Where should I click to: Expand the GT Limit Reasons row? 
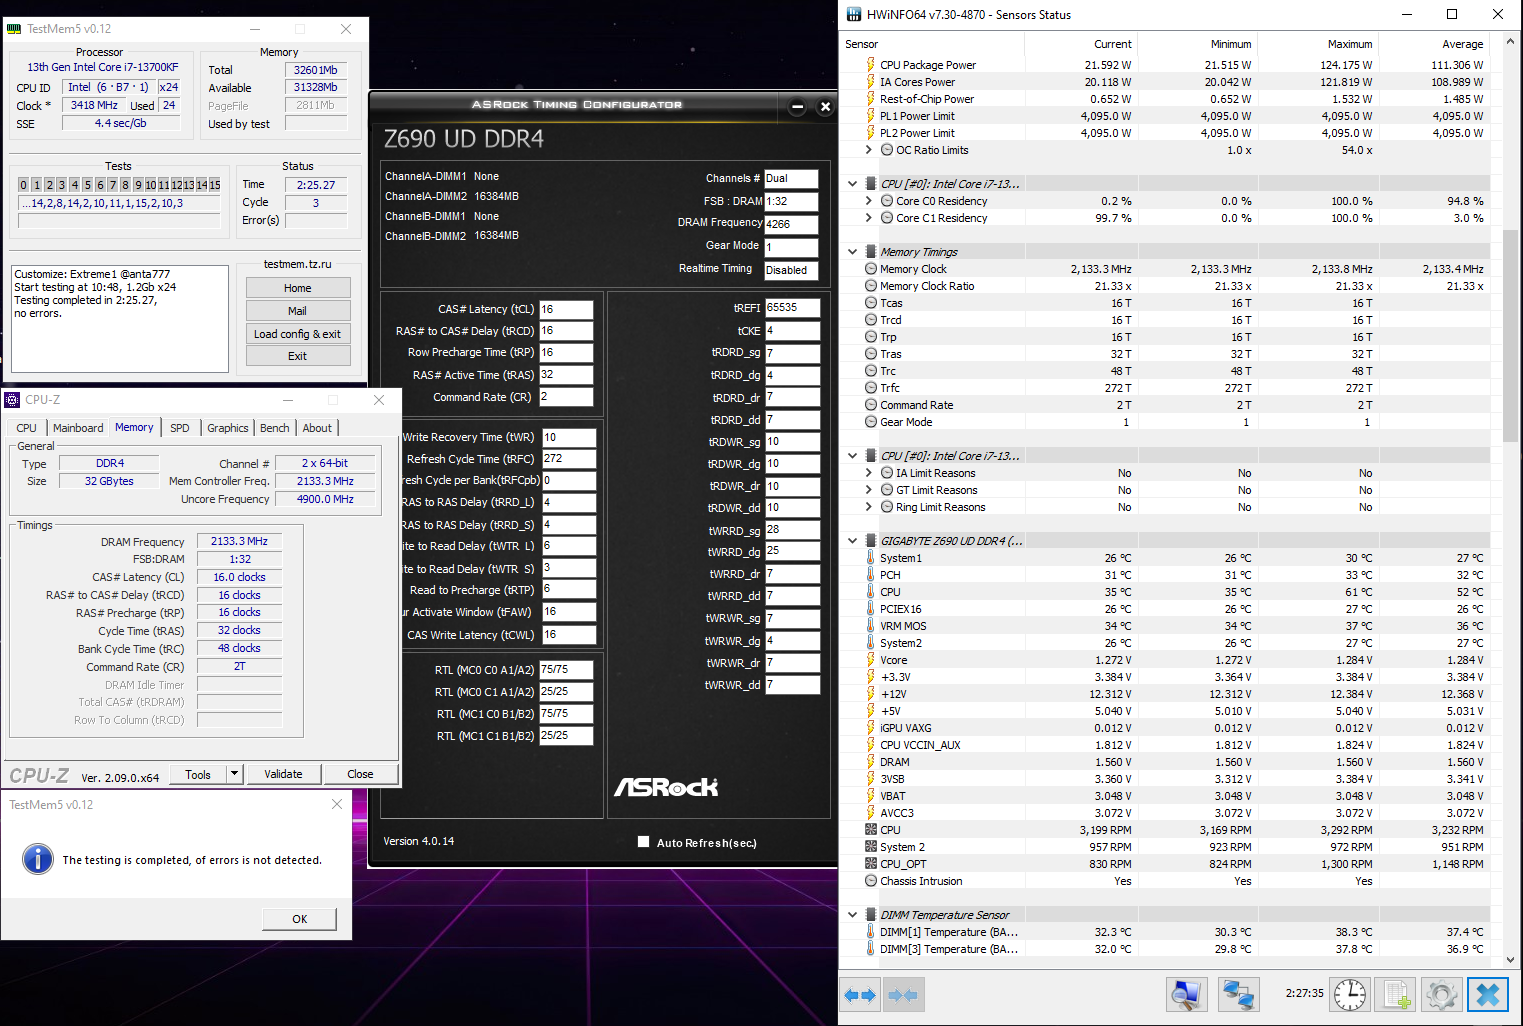click(869, 490)
